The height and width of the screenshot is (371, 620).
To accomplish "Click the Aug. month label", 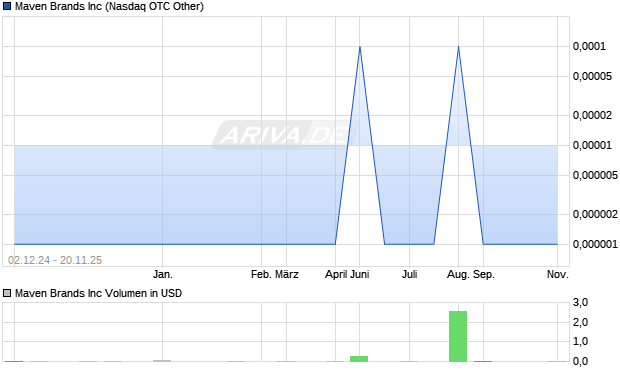I will click(x=457, y=274).
